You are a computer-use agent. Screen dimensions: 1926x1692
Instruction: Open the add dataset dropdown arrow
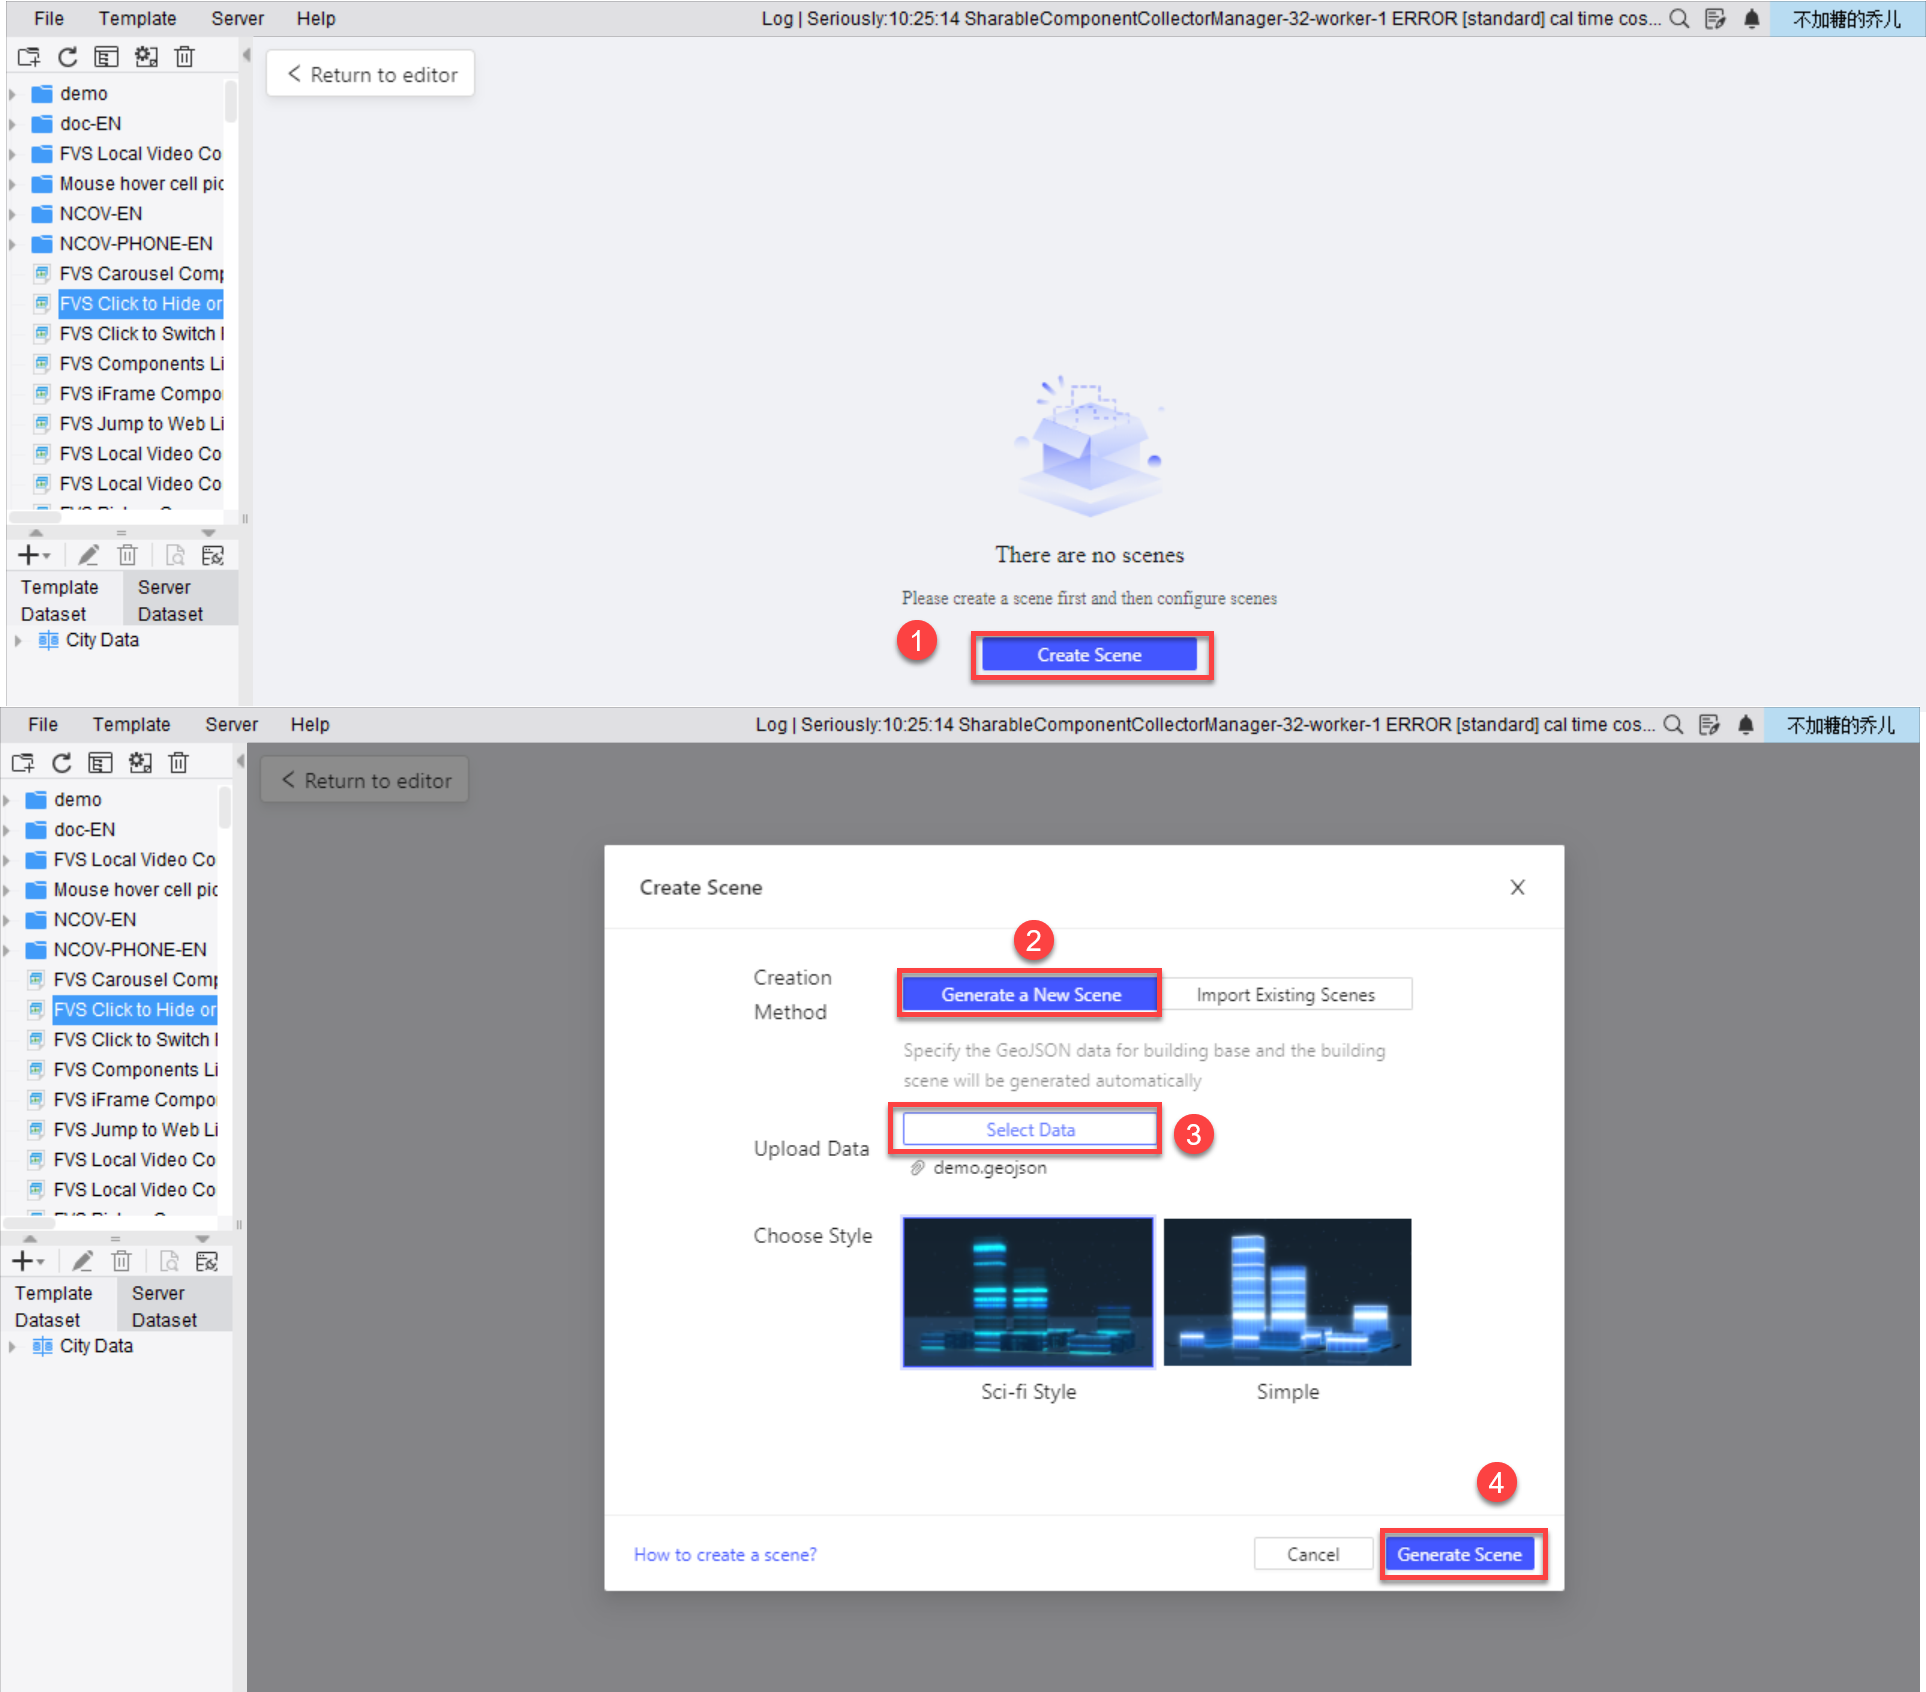[46, 555]
